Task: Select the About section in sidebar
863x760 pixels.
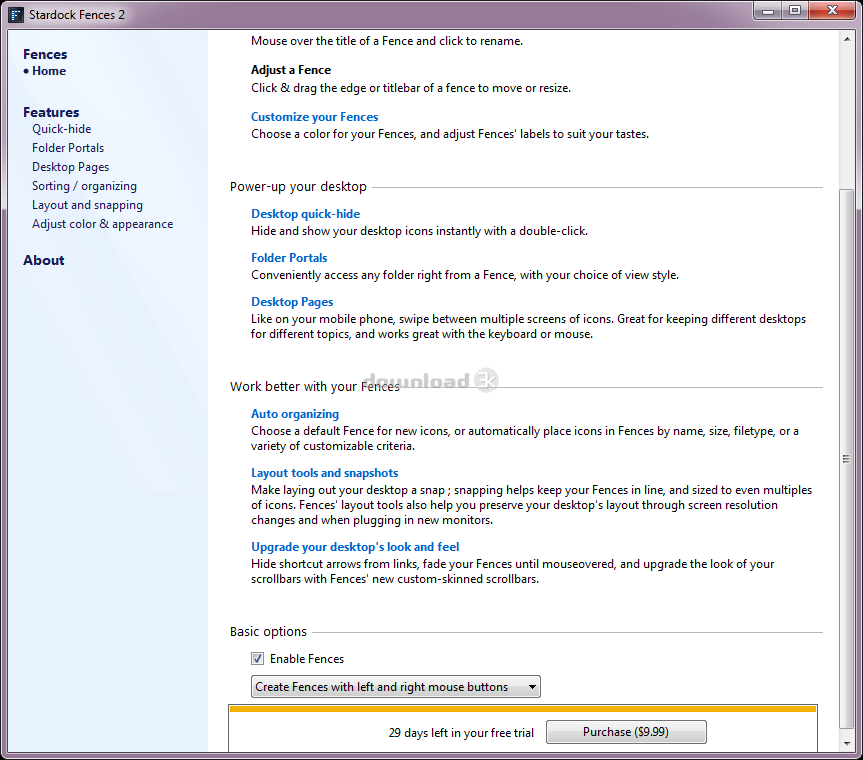Action: click(43, 260)
